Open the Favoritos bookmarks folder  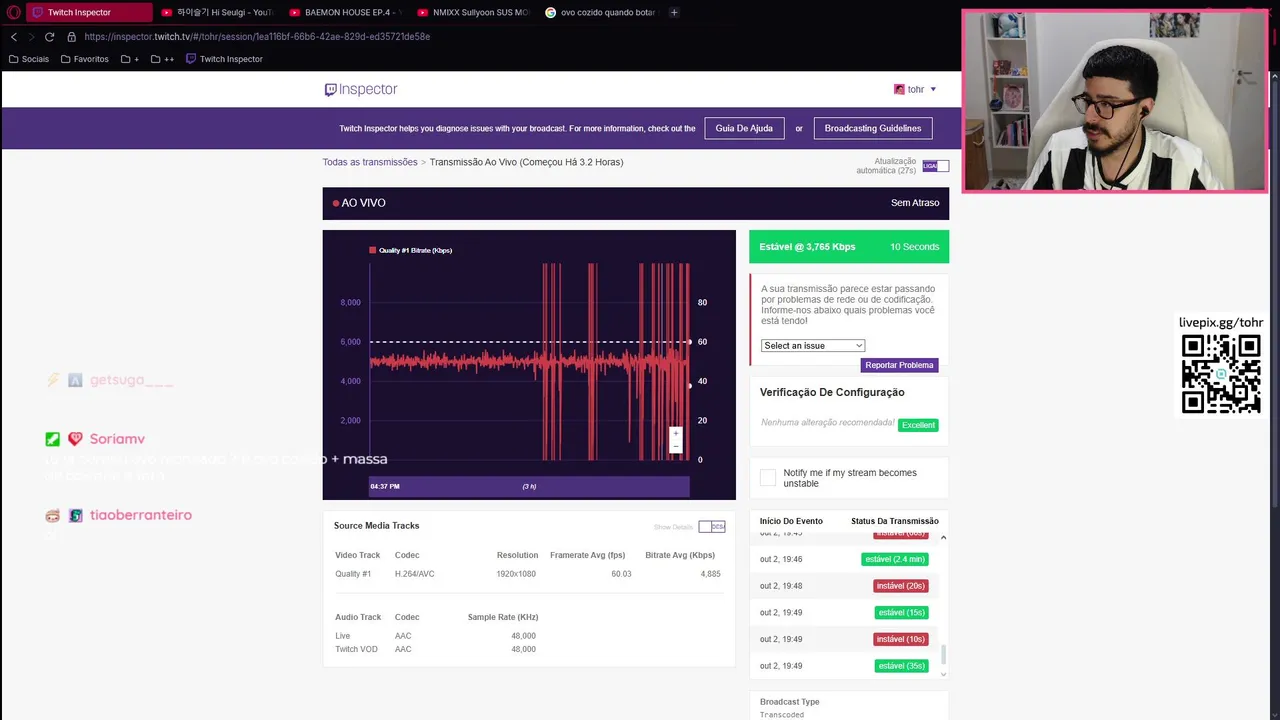point(84,59)
